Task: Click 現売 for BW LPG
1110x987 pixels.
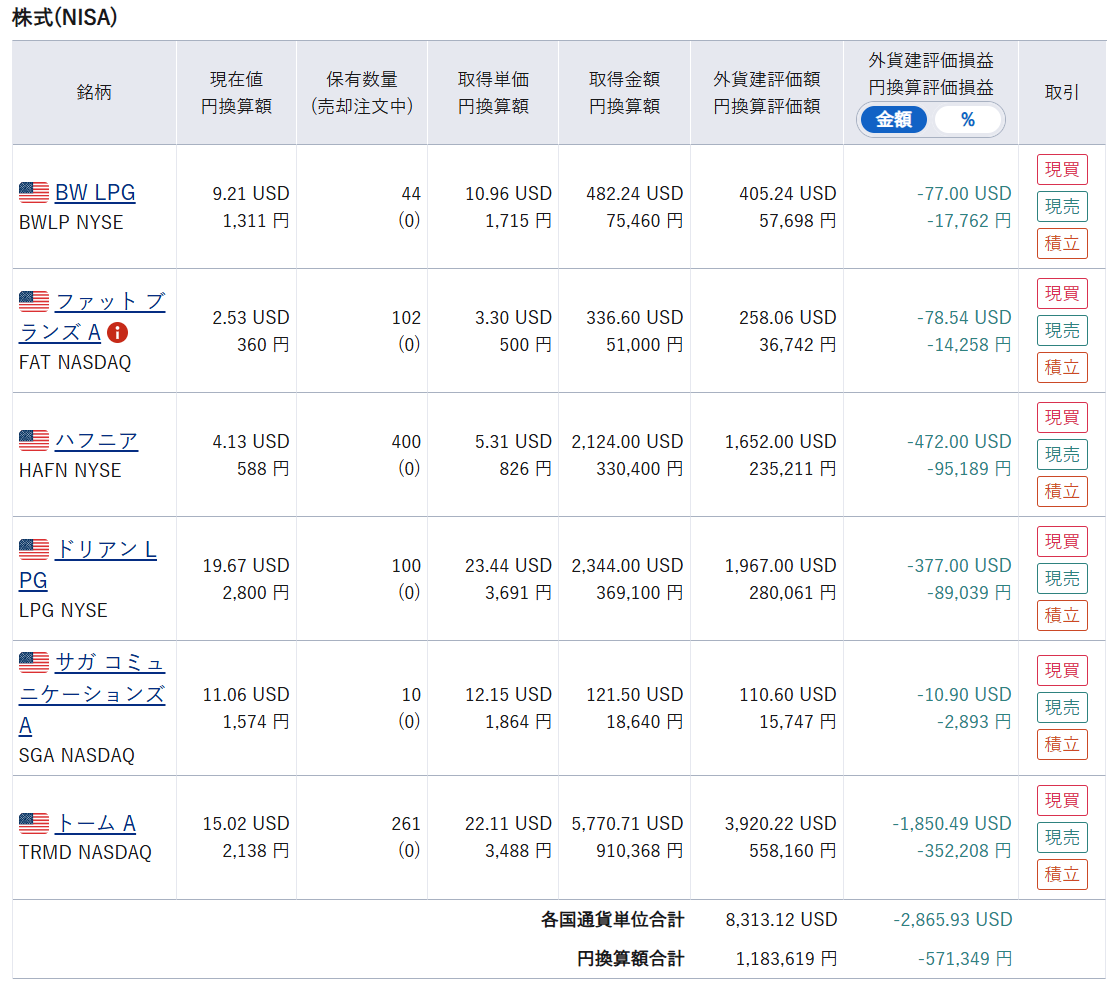Action: [1062, 207]
